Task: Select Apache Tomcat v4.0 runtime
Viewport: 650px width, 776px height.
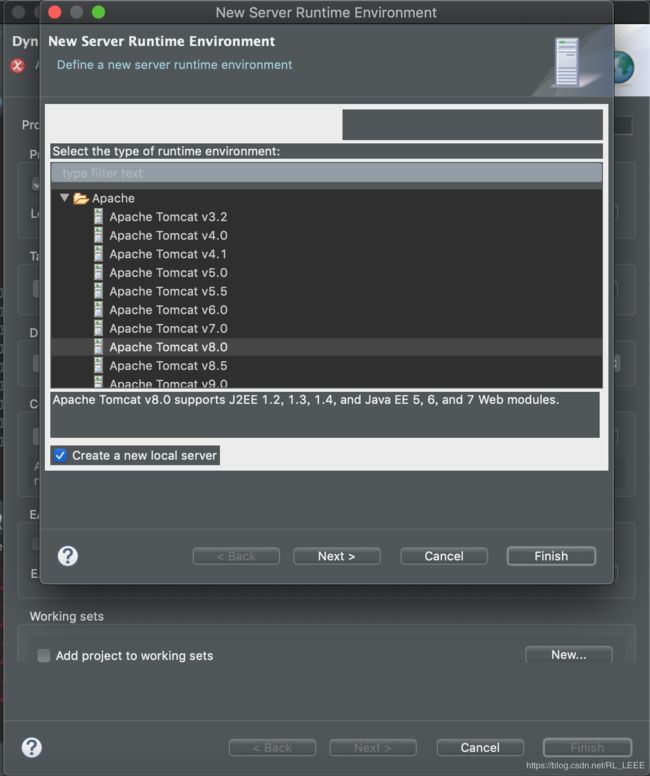Action: click(x=168, y=235)
